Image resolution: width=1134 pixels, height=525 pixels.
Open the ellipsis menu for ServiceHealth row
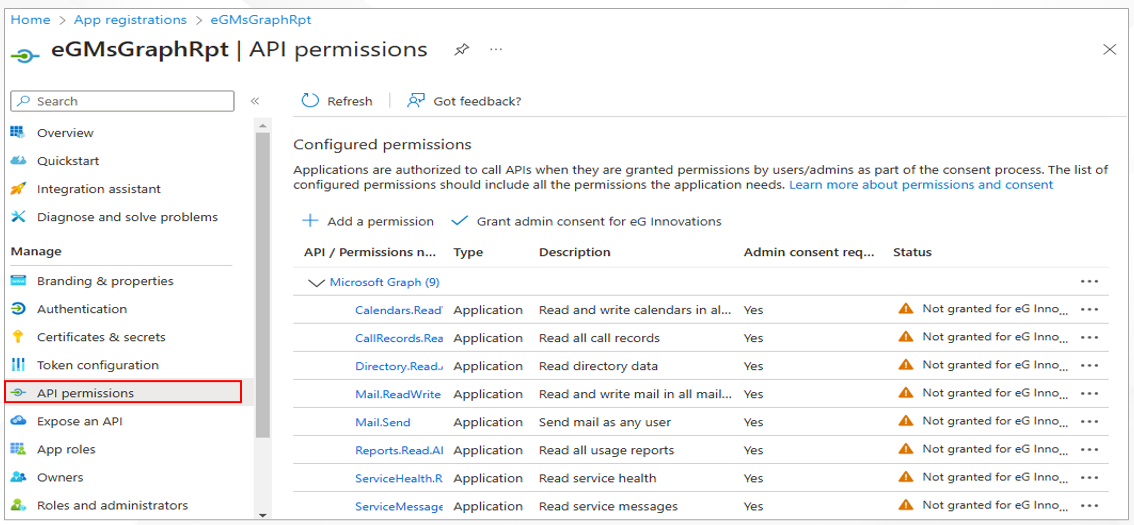tap(1089, 478)
